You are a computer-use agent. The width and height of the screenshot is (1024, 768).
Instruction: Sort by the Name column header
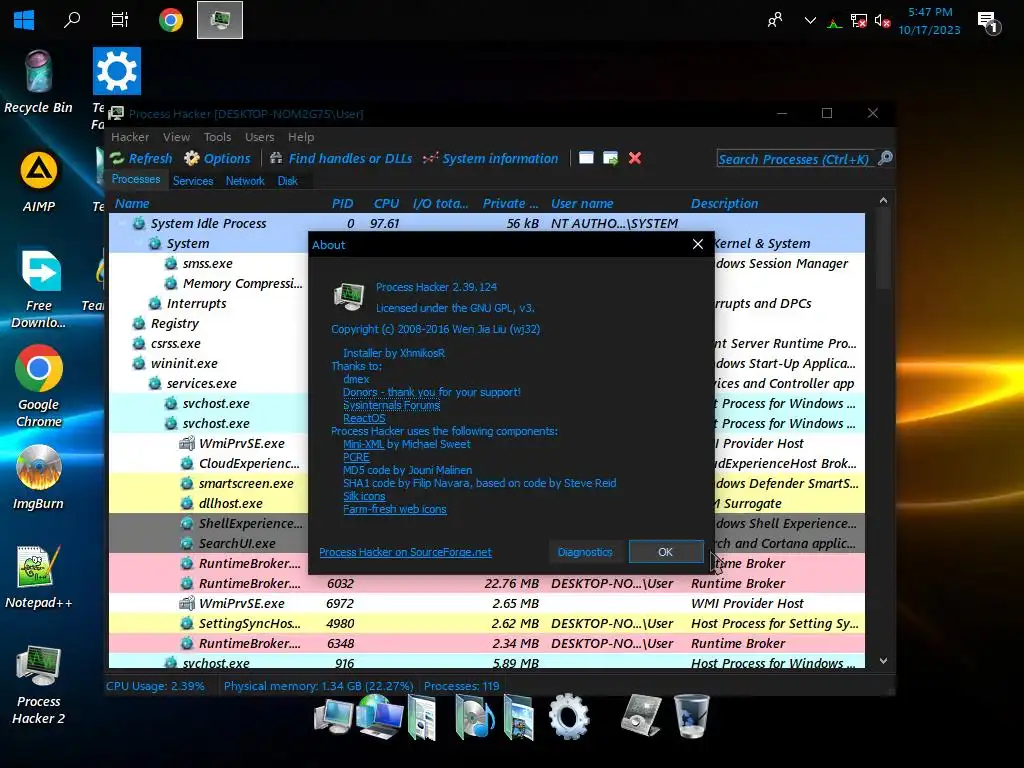coord(133,203)
